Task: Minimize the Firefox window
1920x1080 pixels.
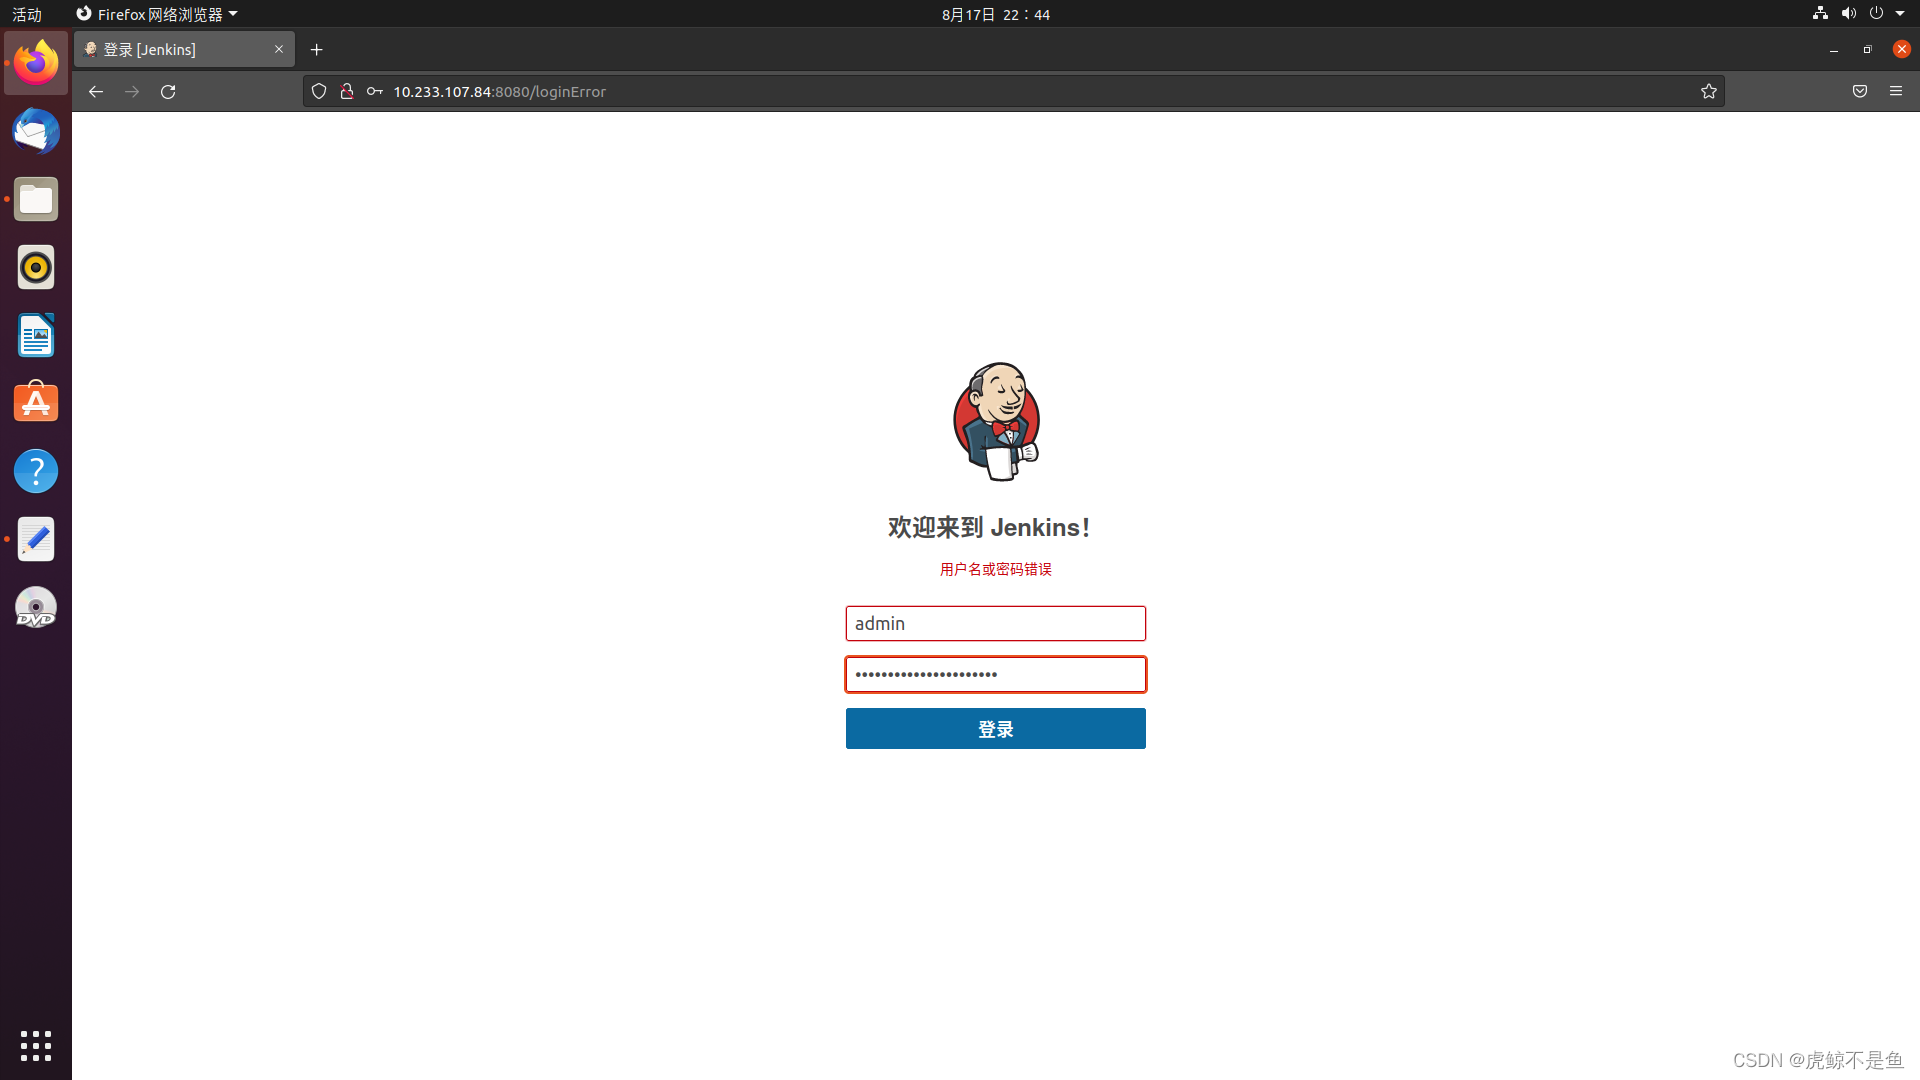Action: coord(1834,49)
